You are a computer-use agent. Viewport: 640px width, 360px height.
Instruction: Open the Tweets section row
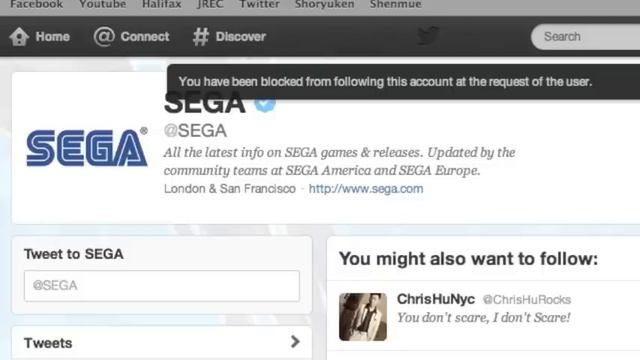(162, 343)
